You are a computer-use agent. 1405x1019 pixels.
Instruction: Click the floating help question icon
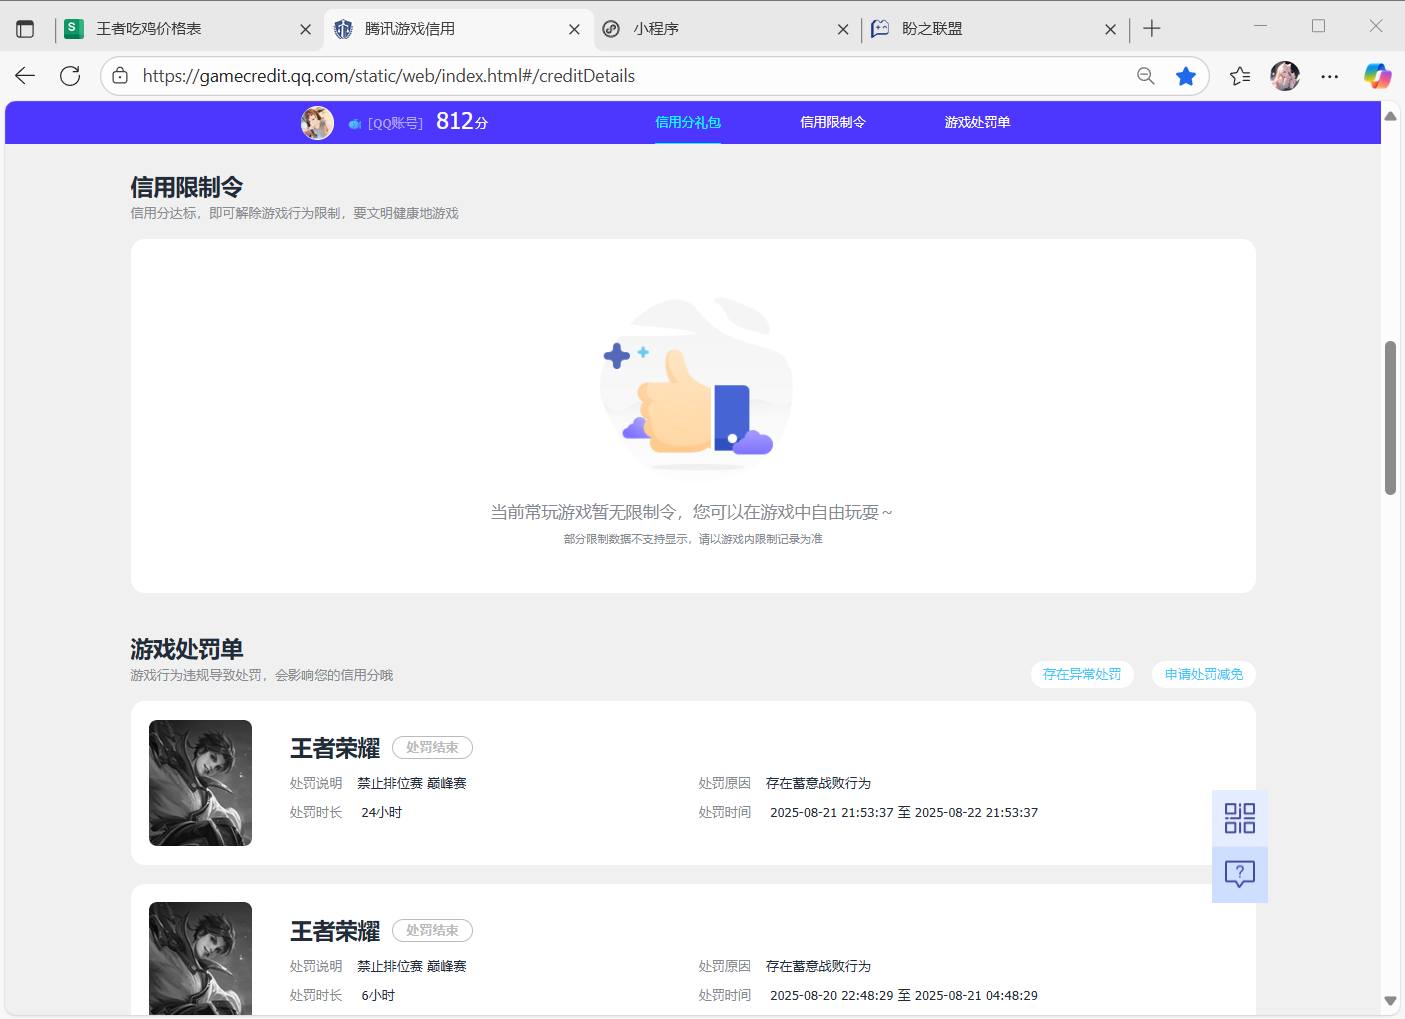click(x=1240, y=874)
